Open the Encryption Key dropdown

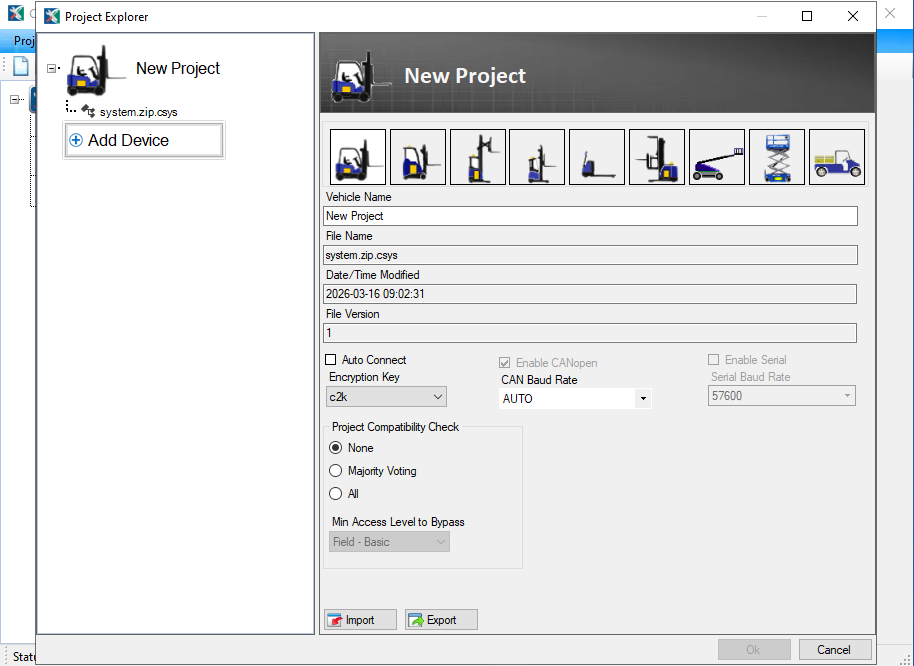[439, 396]
